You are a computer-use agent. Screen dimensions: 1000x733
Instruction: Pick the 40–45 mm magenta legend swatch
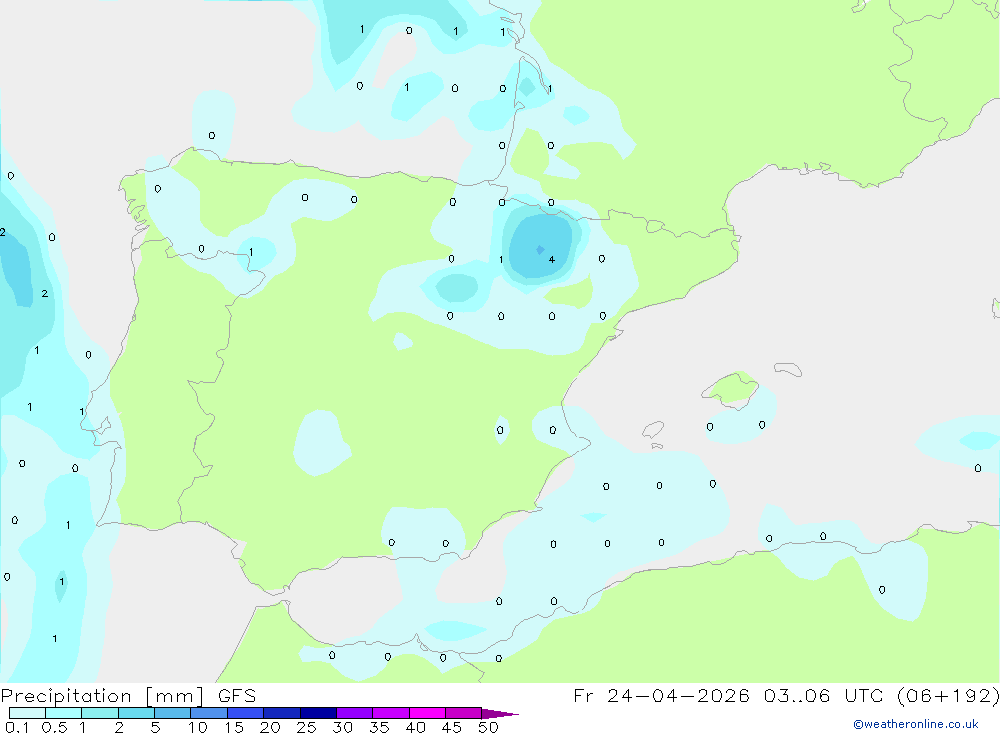pos(427,713)
